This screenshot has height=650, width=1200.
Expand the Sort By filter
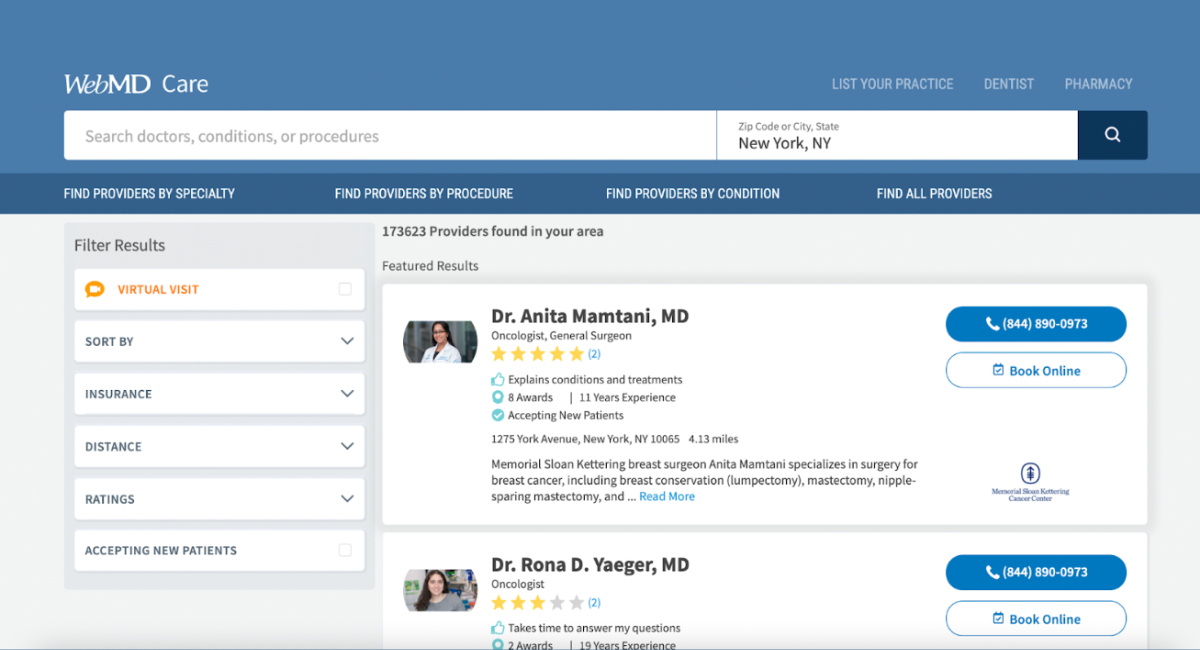pos(219,341)
